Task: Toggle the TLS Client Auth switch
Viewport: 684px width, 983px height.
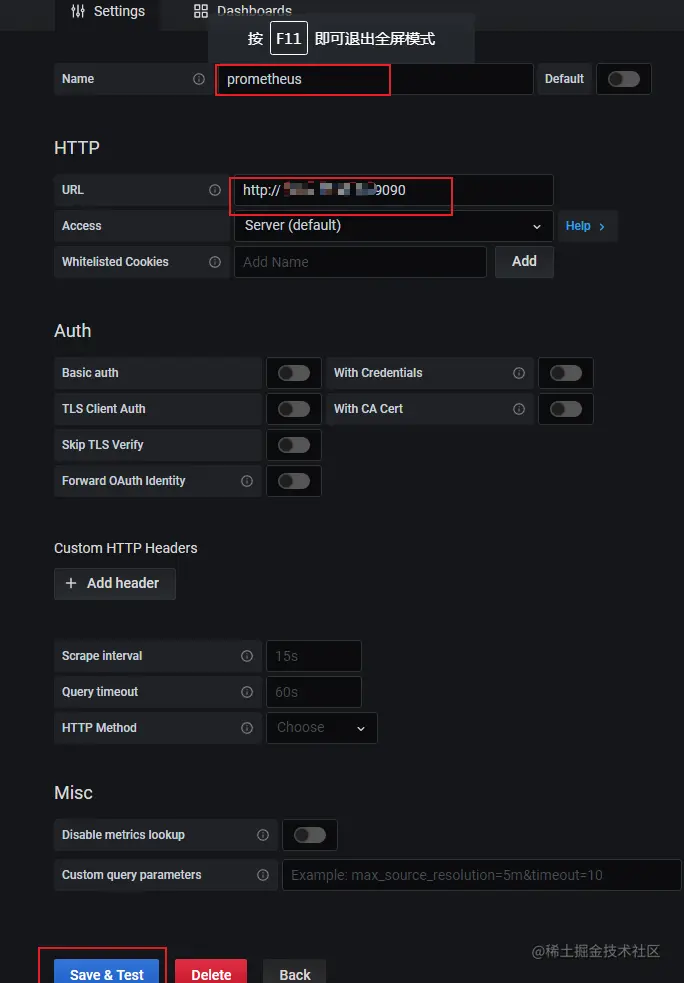Action: click(294, 409)
